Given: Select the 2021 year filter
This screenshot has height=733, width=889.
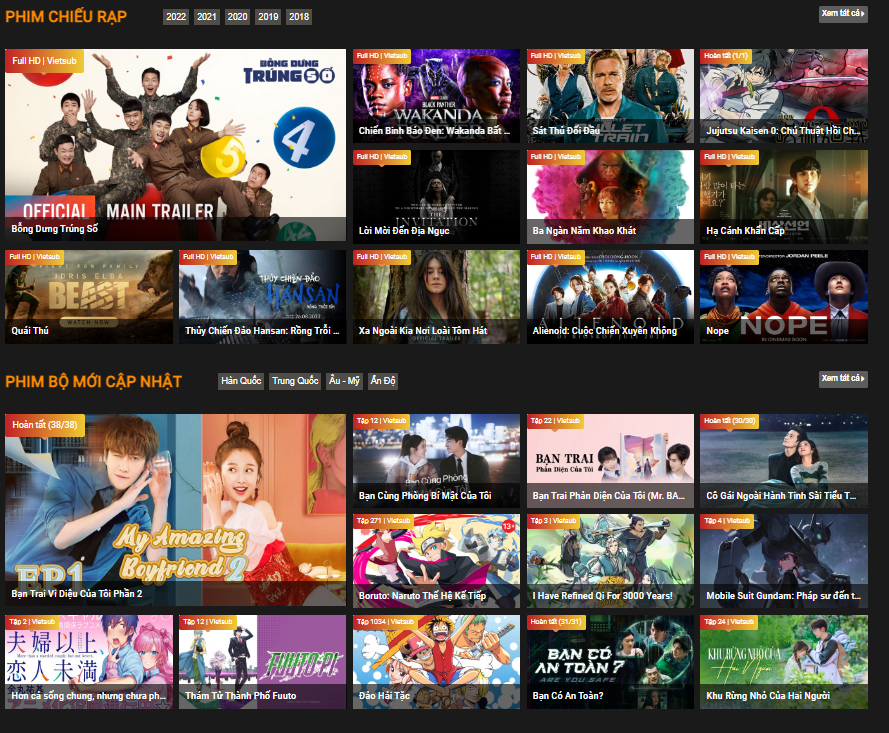Looking at the screenshot, I should [206, 16].
